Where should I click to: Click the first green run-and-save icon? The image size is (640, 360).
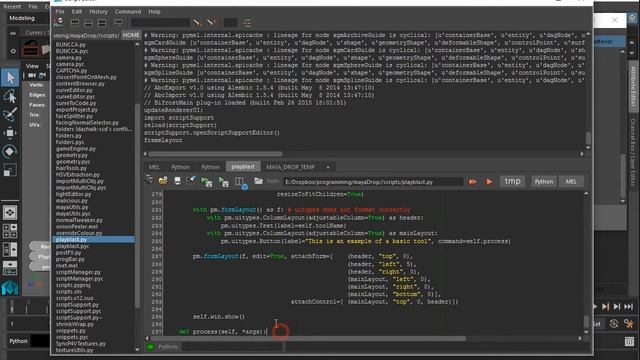[207, 181]
